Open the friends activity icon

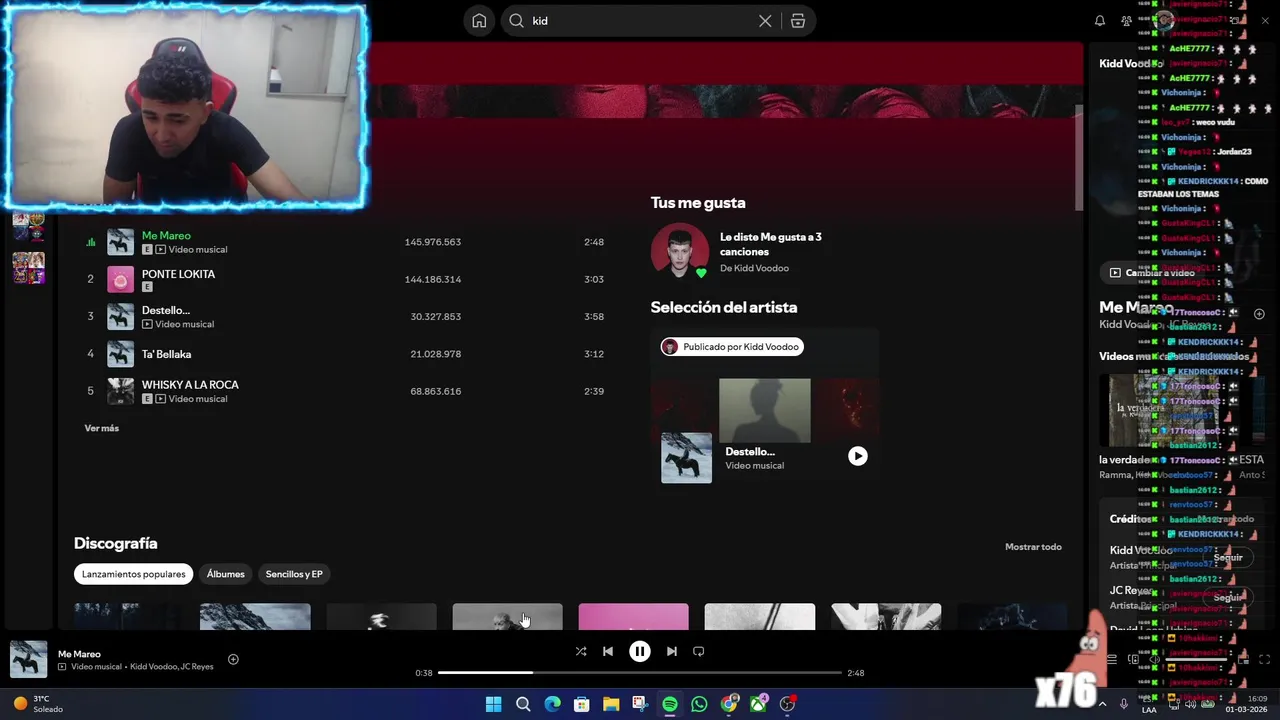[x=1127, y=21]
